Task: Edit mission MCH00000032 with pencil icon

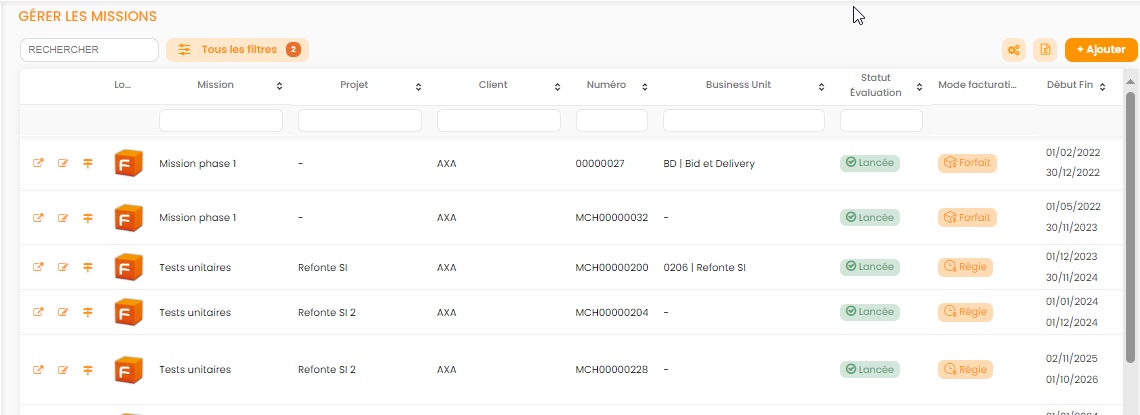Action: point(63,217)
